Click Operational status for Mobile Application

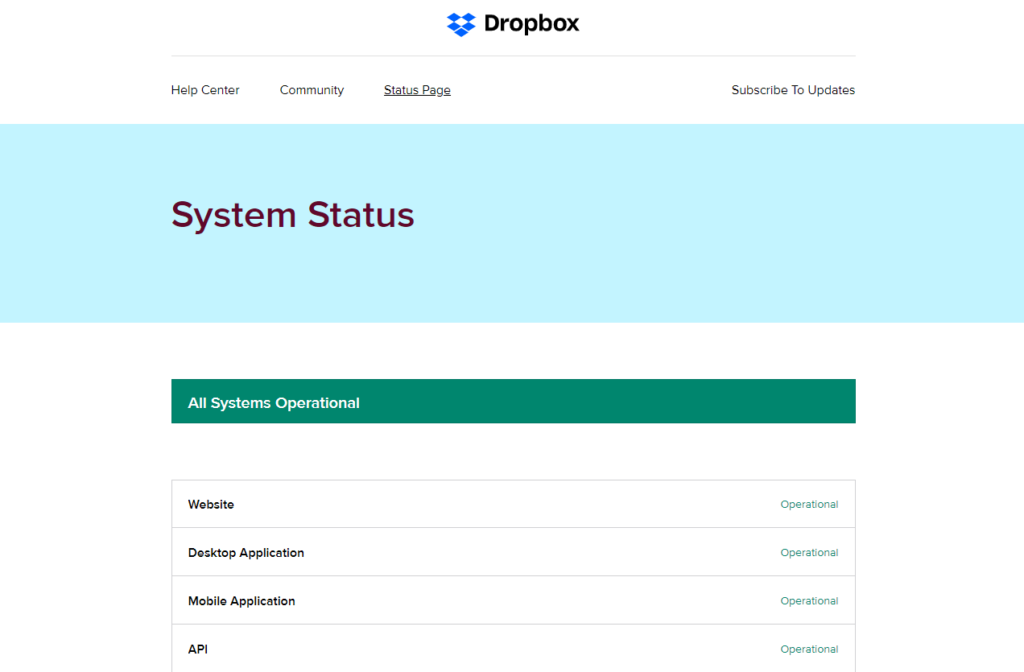click(x=809, y=601)
